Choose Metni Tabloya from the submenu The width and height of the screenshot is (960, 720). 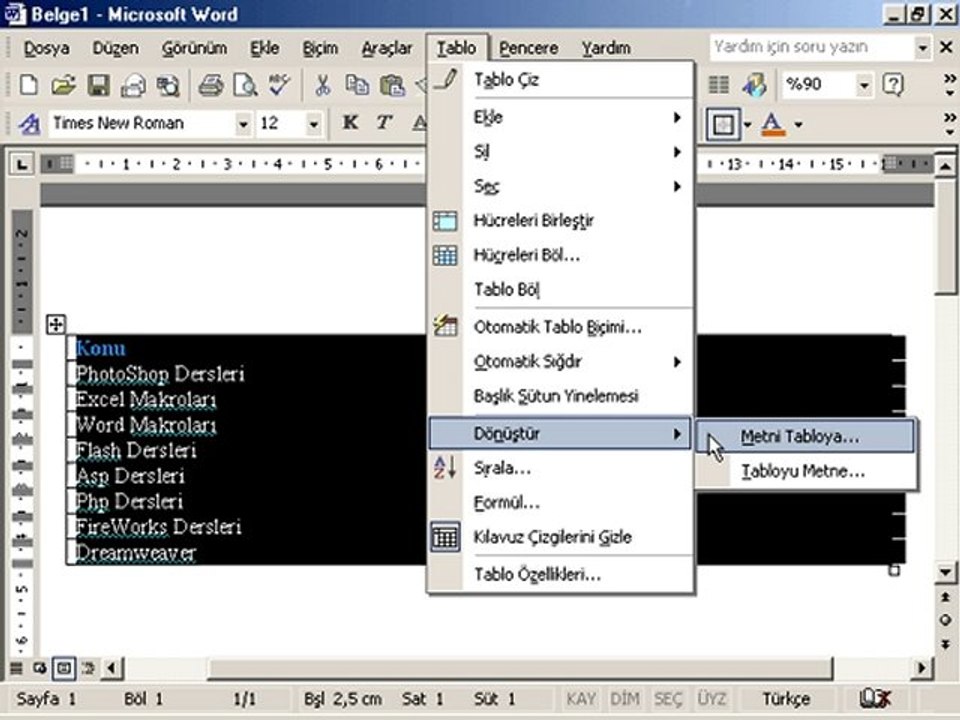coord(806,437)
